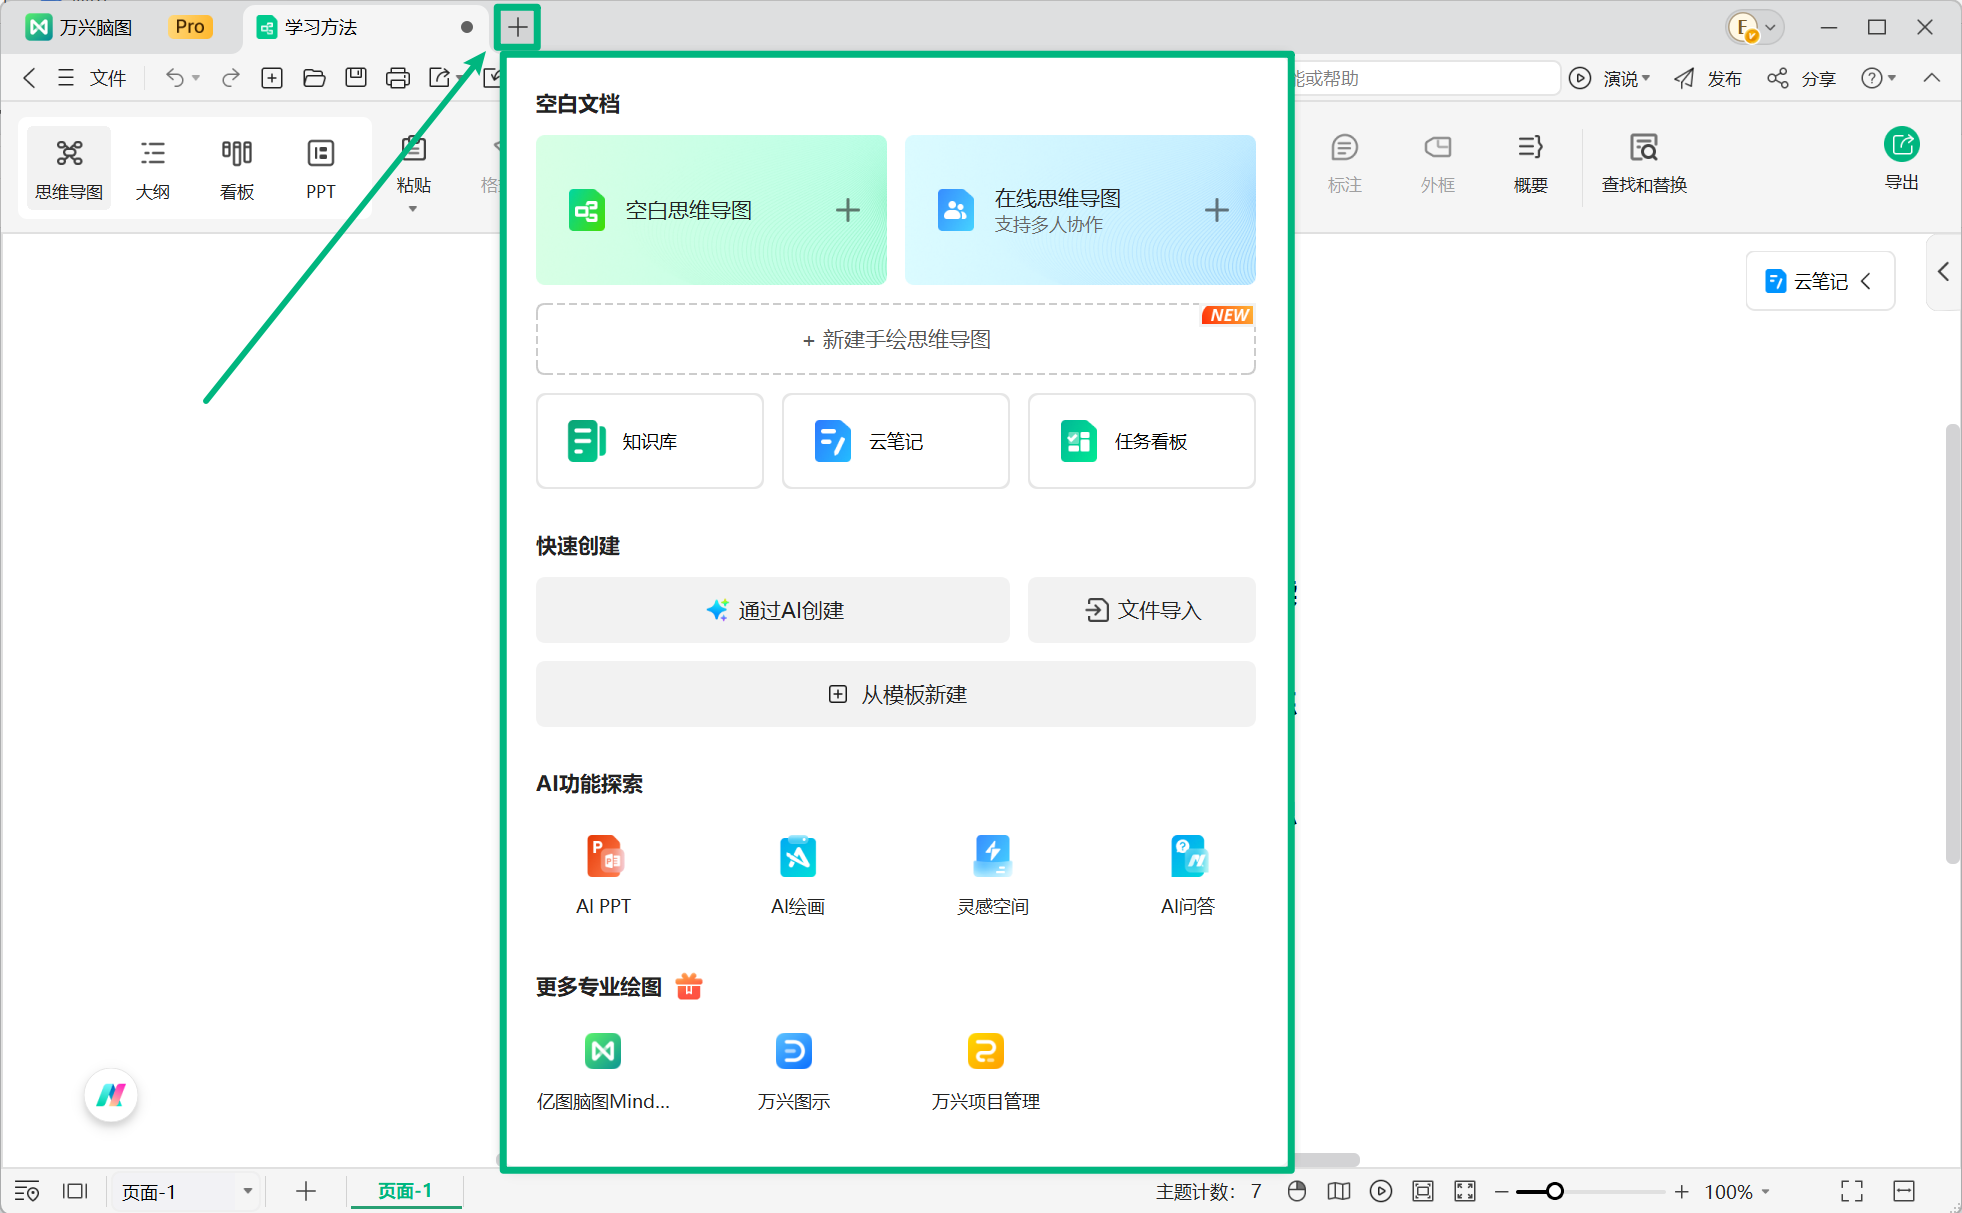Select the 看板 kanban view mode

(x=237, y=169)
